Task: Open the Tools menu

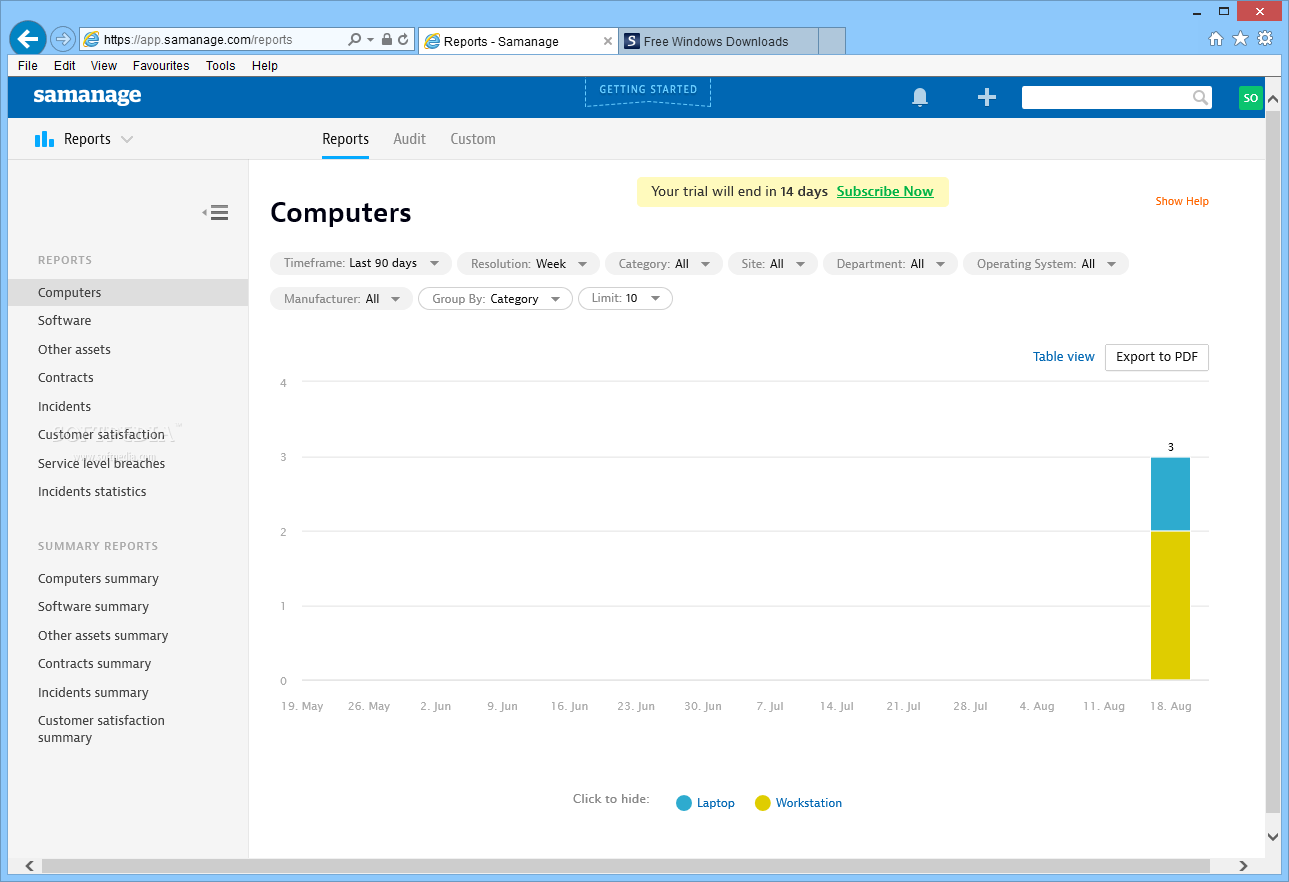Action: pyautogui.click(x=221, y=66)
